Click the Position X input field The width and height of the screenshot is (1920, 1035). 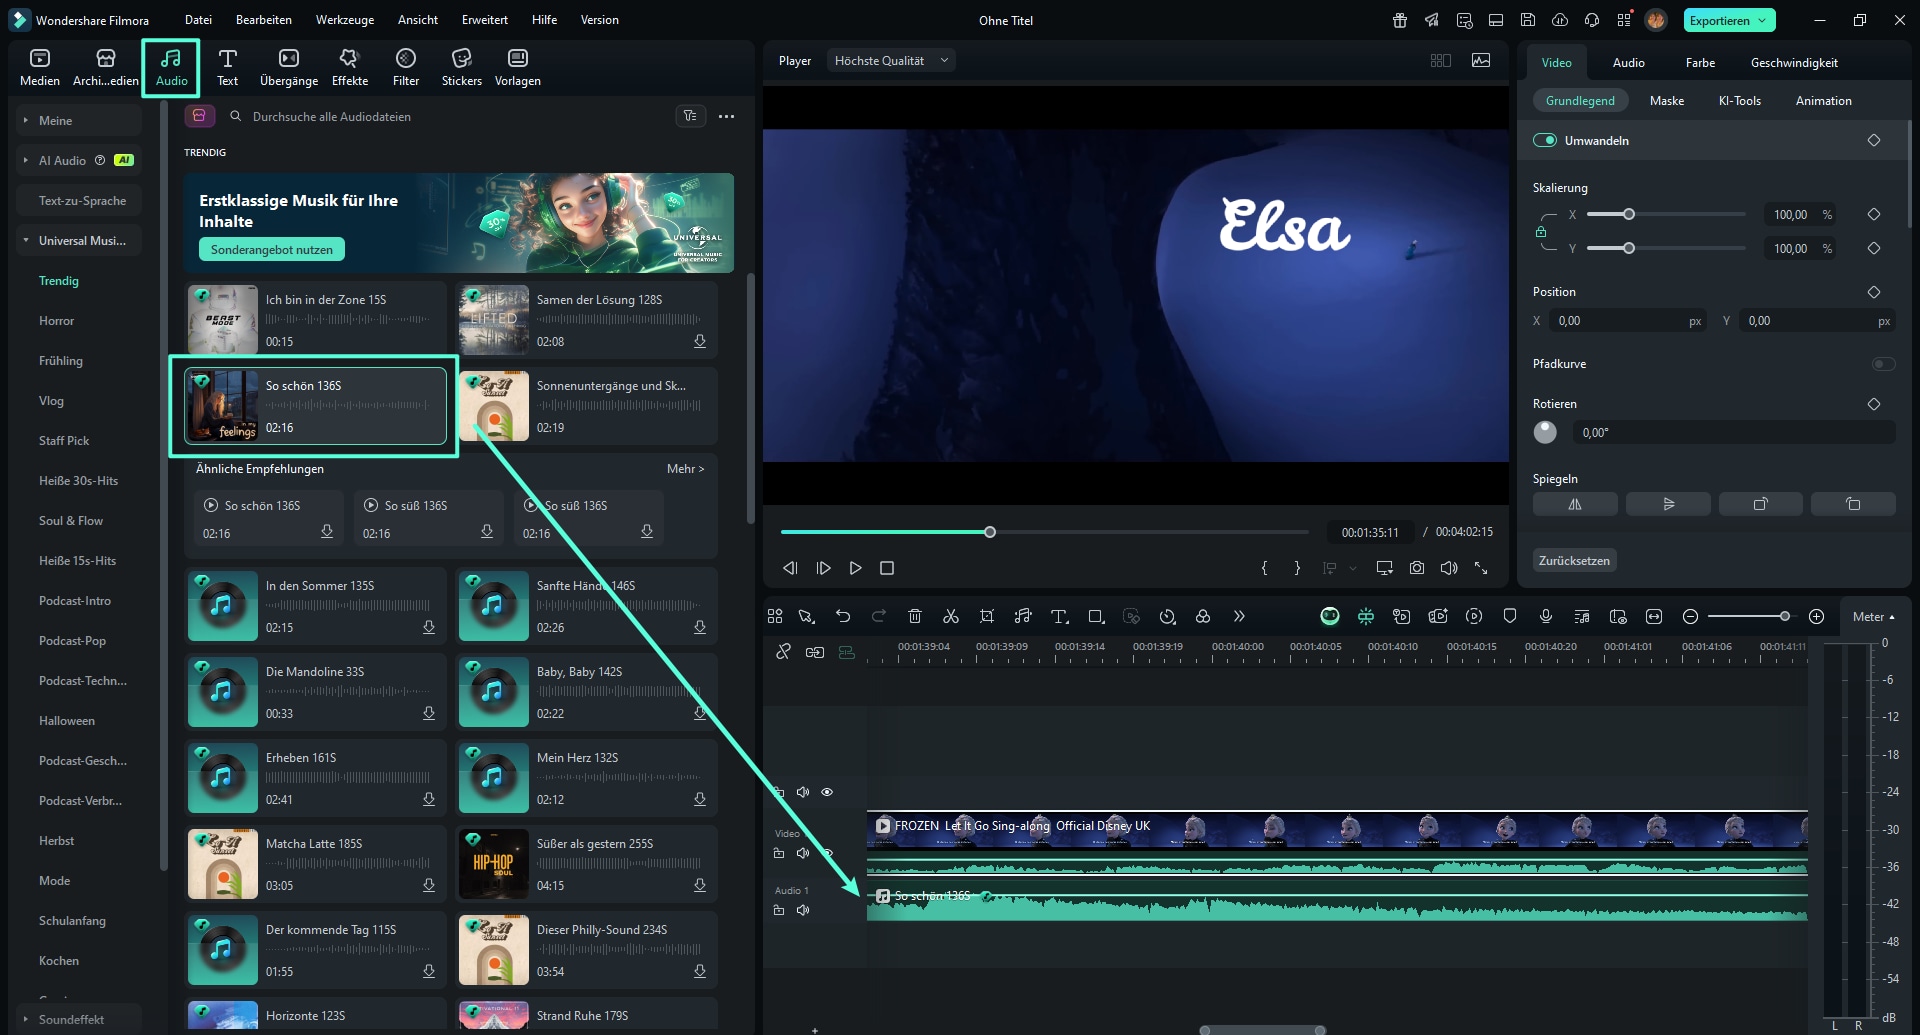coord(1626,321)
